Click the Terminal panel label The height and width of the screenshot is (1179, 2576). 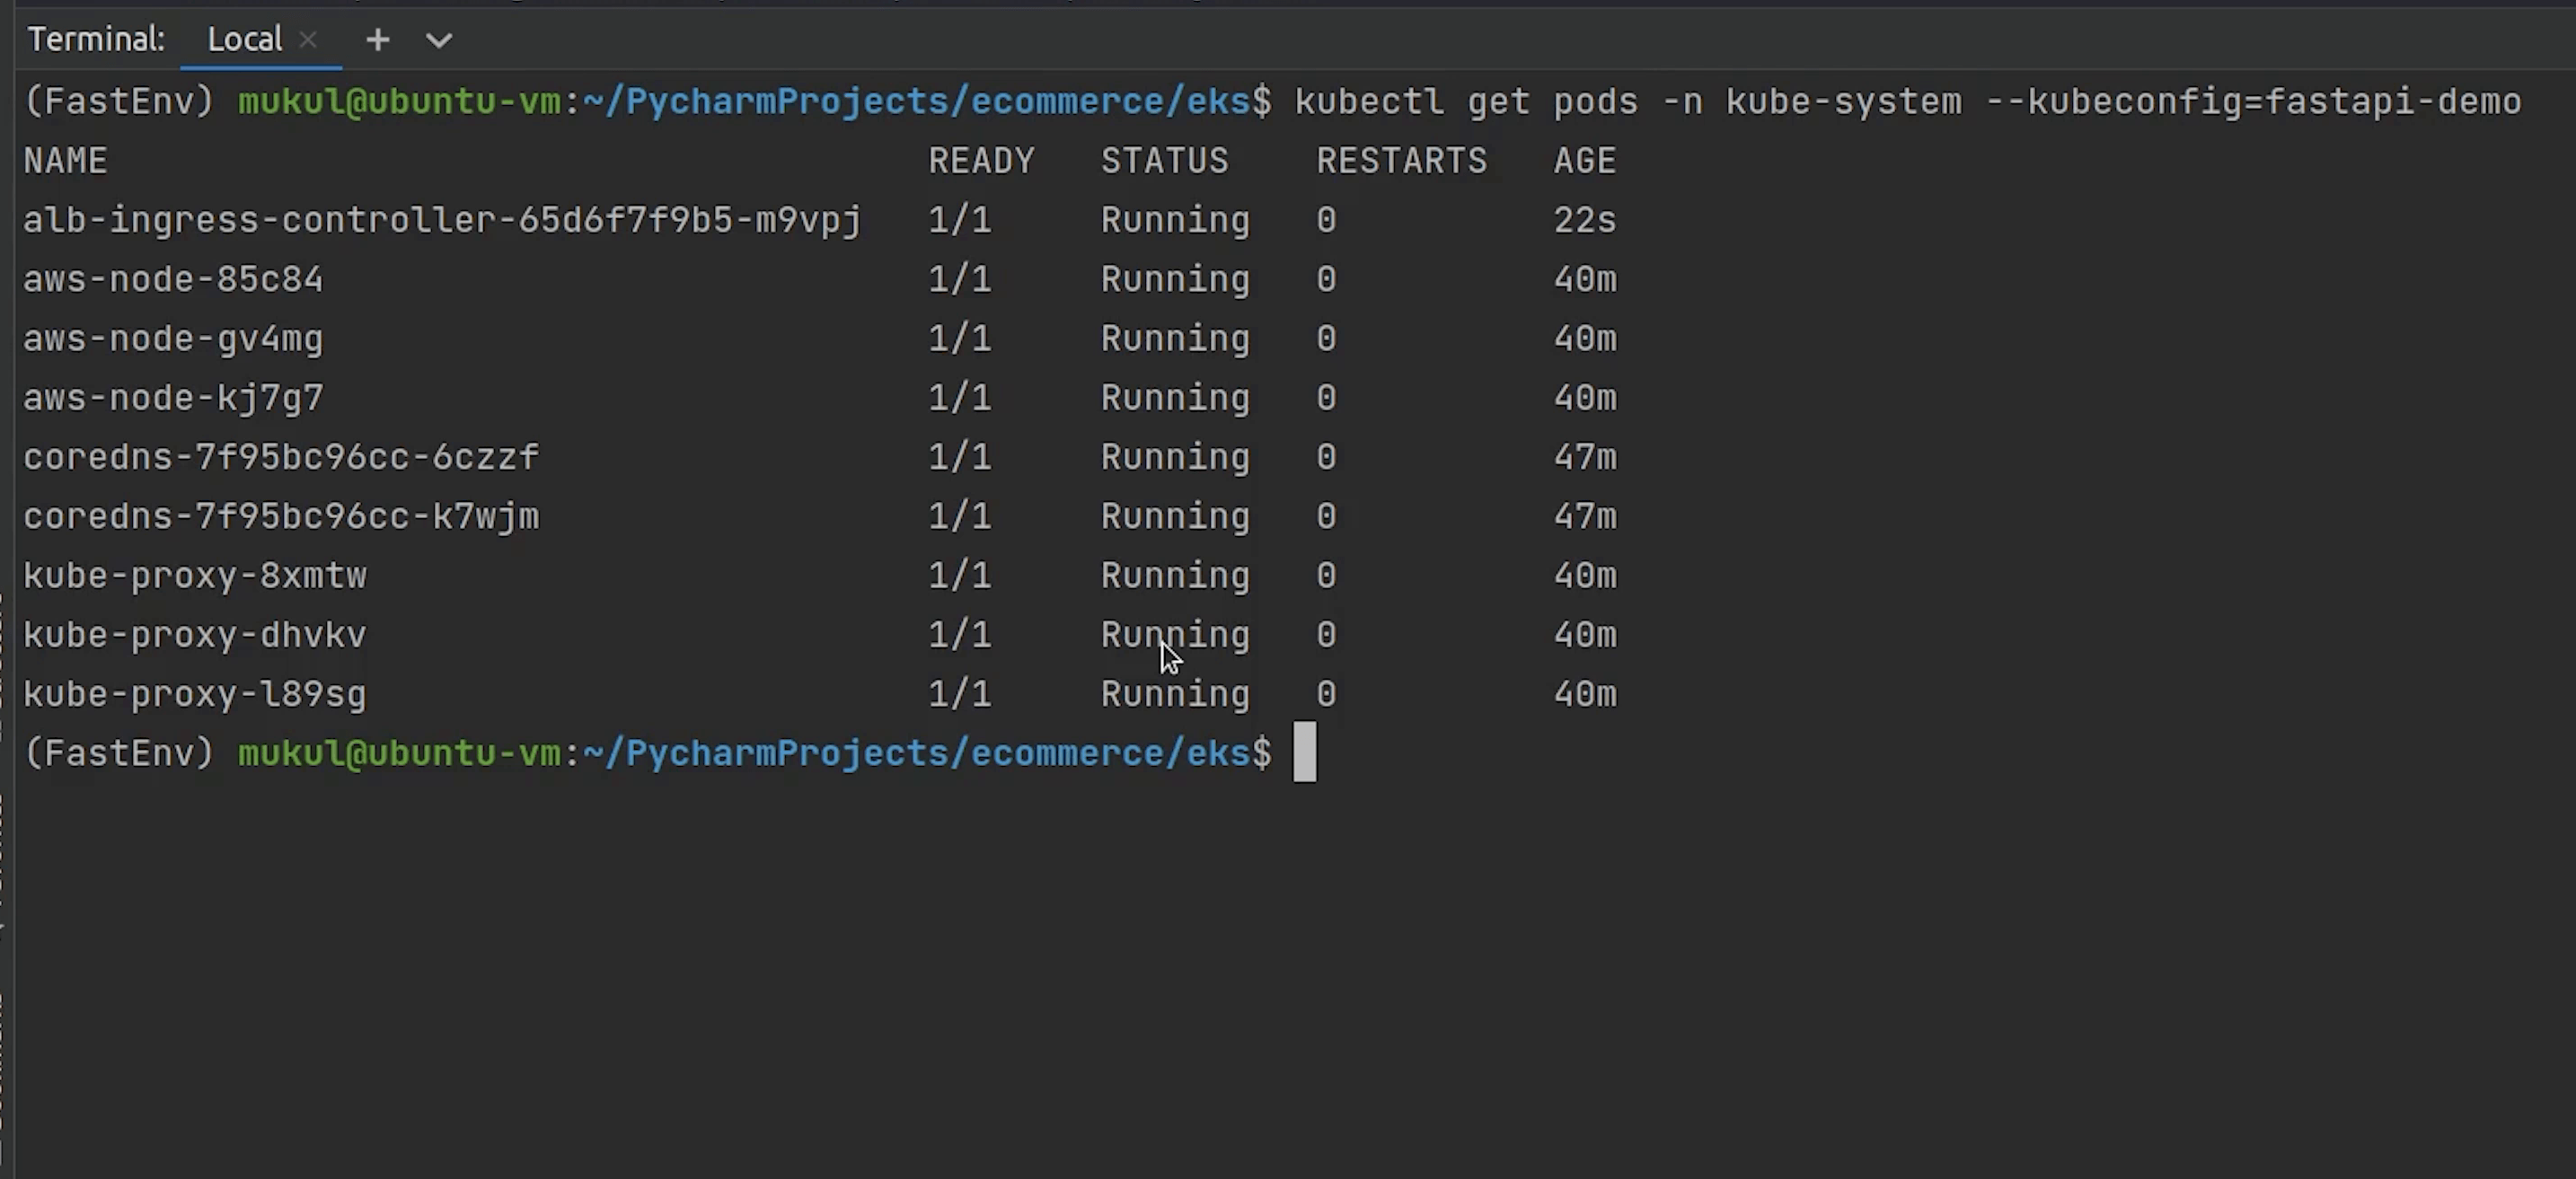coord(96,40)
